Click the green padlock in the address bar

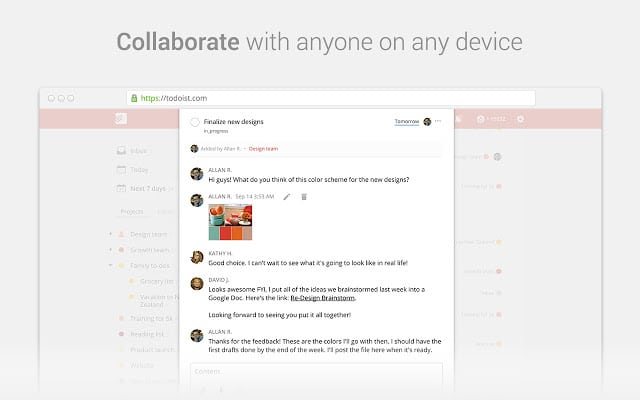point(134,98)
